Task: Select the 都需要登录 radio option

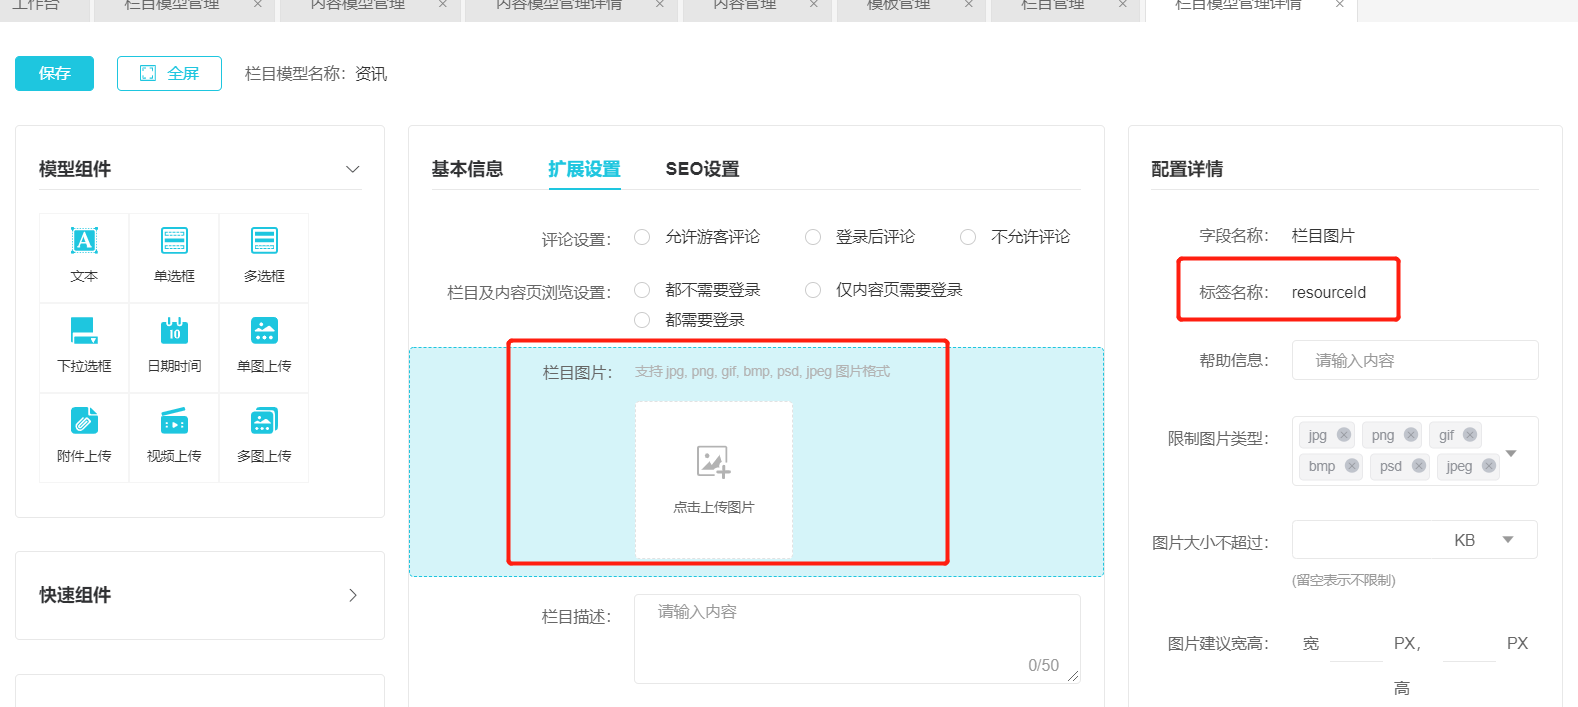Action: (x=643, y=320)
